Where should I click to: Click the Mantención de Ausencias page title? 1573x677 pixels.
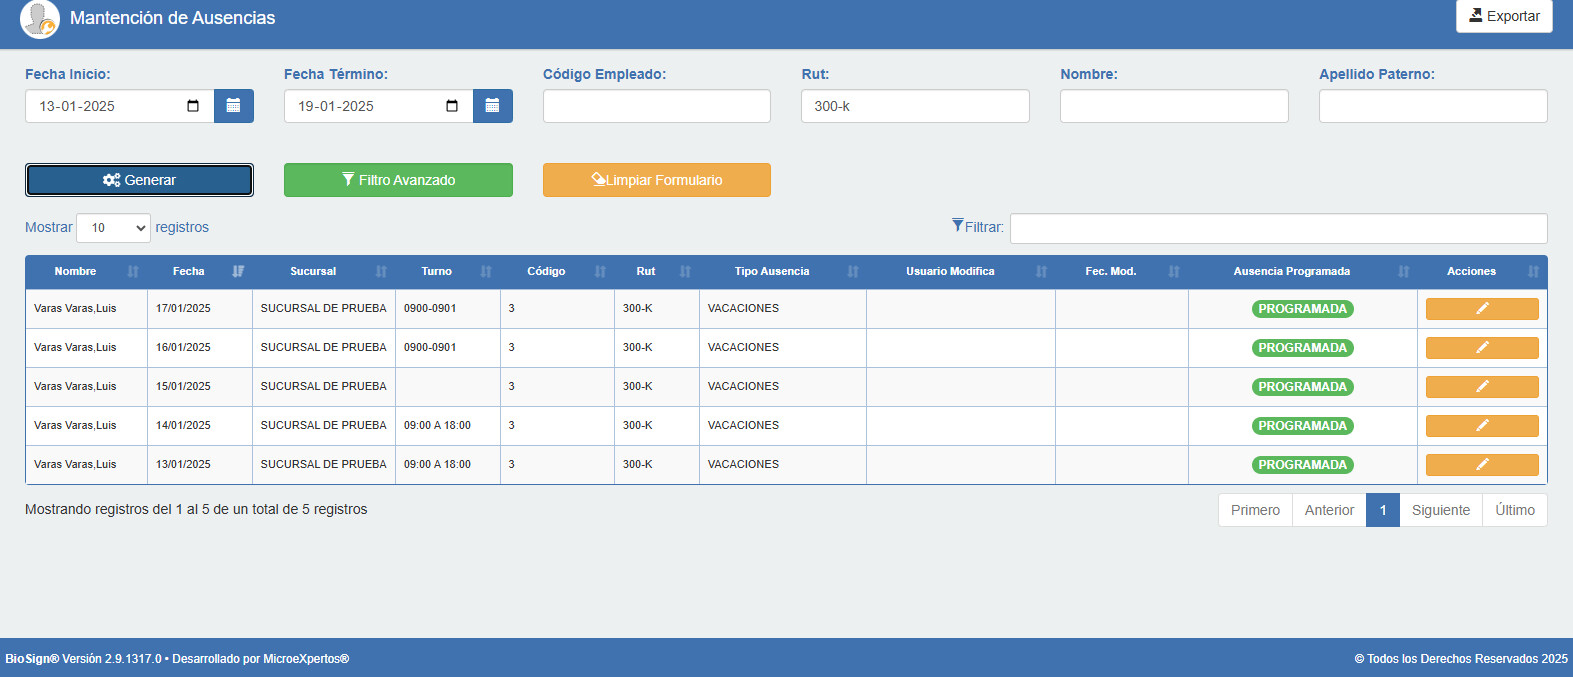(x=172, y=18)
